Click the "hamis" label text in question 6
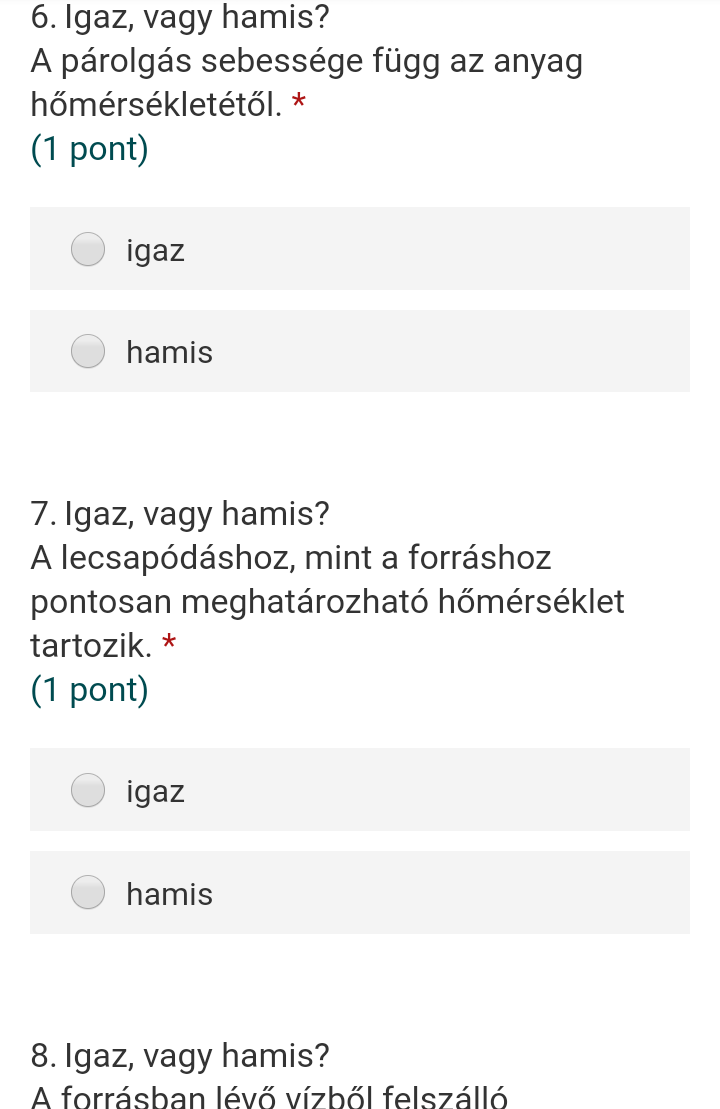Viewport: 720px width, 1109px height. (x=170, y=353)
